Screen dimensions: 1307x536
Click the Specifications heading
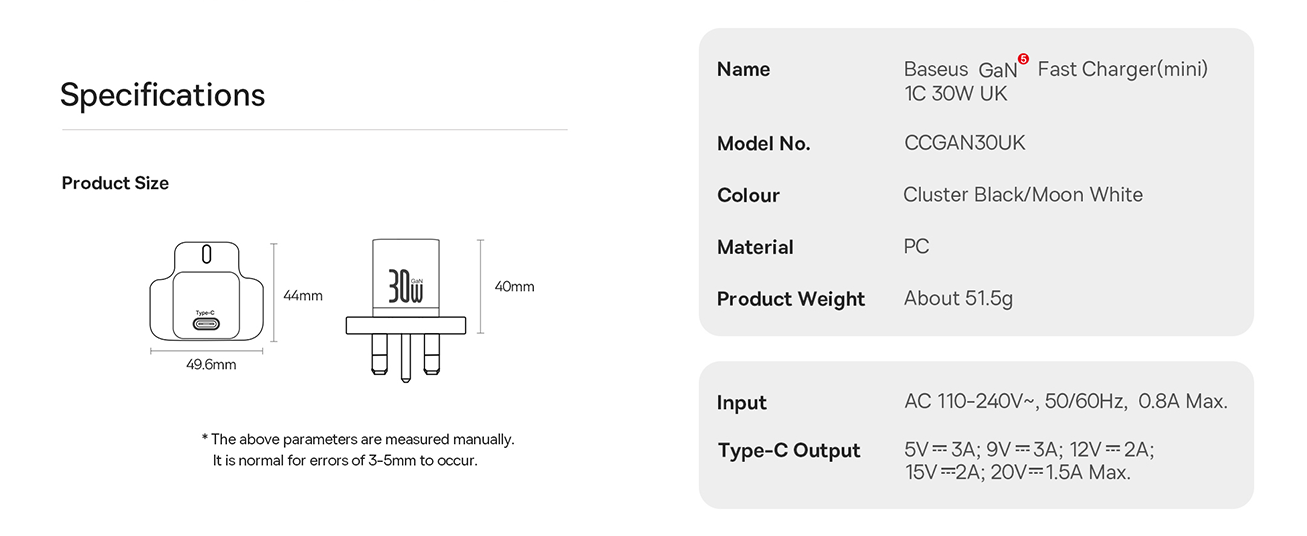point(162,94)
